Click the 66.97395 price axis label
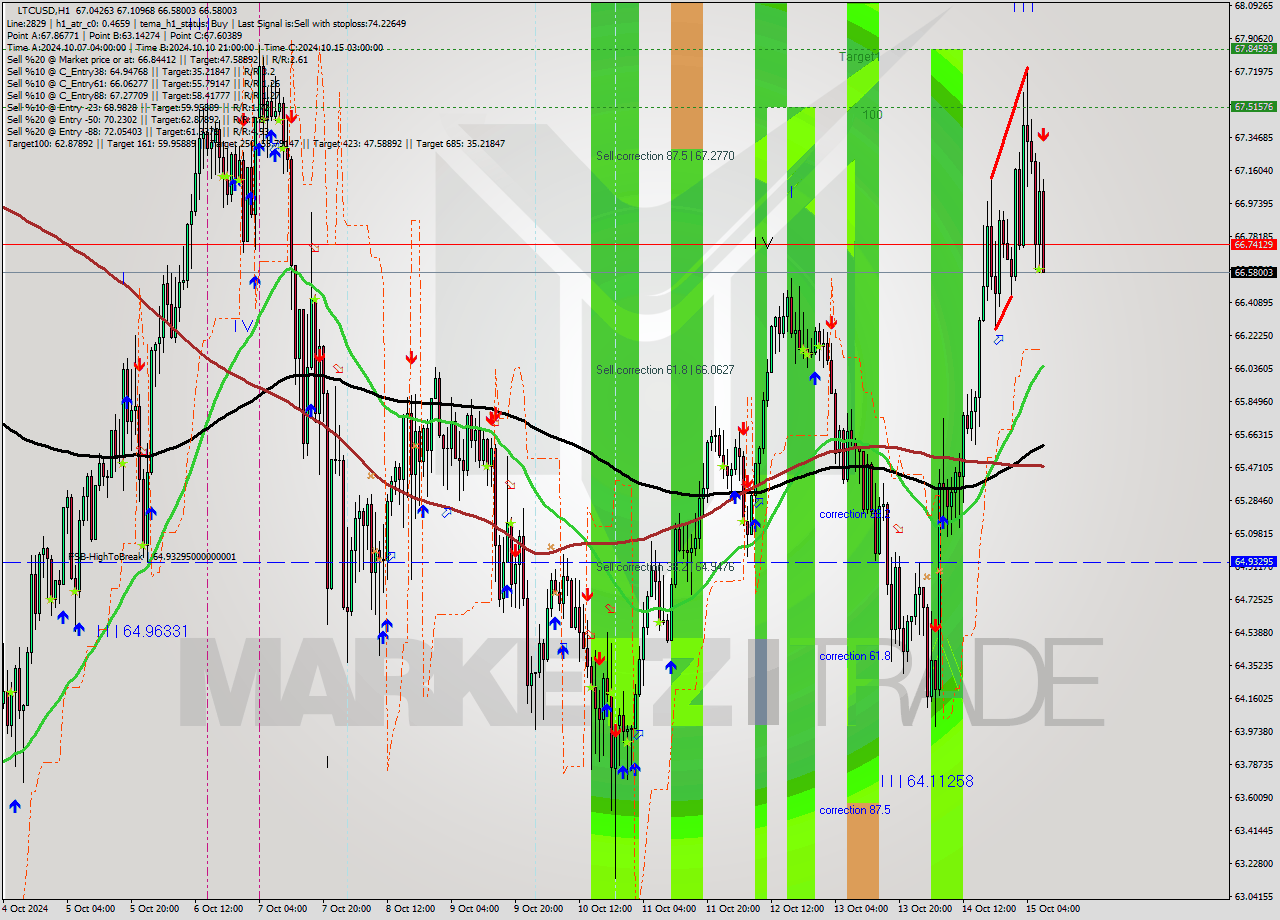 pos(1253,203)
